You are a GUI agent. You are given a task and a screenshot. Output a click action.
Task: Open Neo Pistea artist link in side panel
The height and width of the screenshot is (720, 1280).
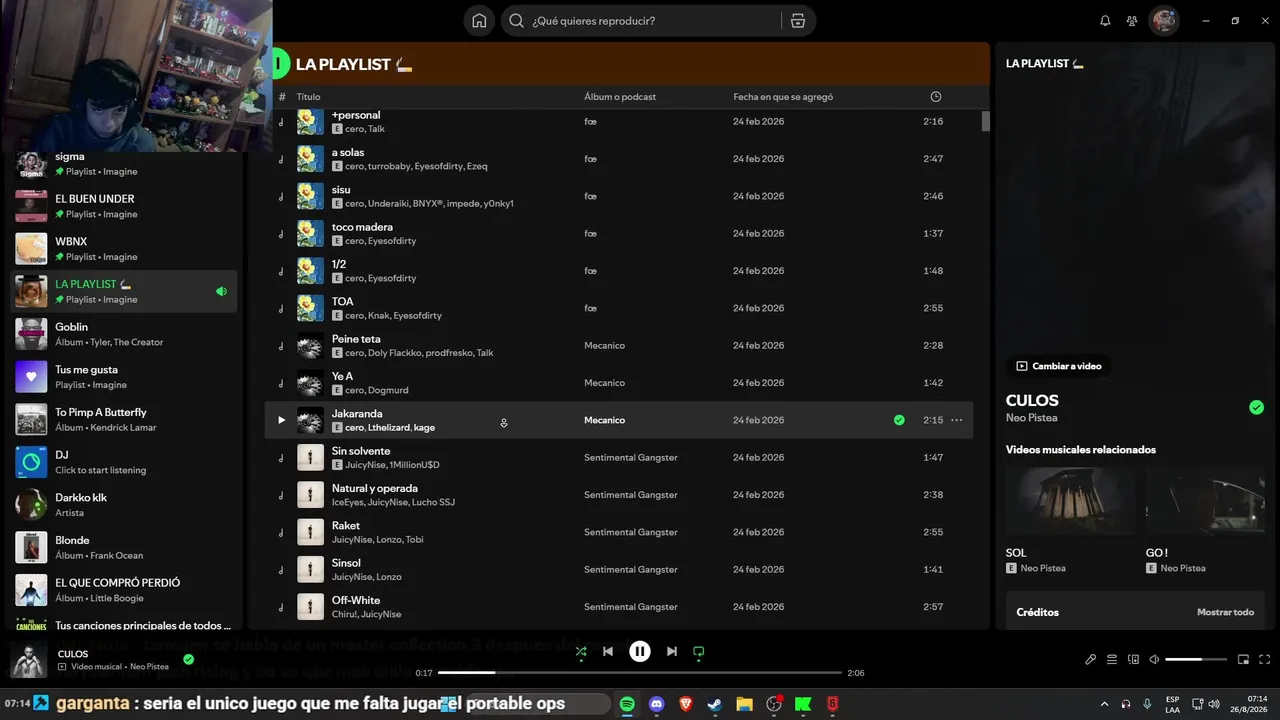click(x=1031, y=418)
